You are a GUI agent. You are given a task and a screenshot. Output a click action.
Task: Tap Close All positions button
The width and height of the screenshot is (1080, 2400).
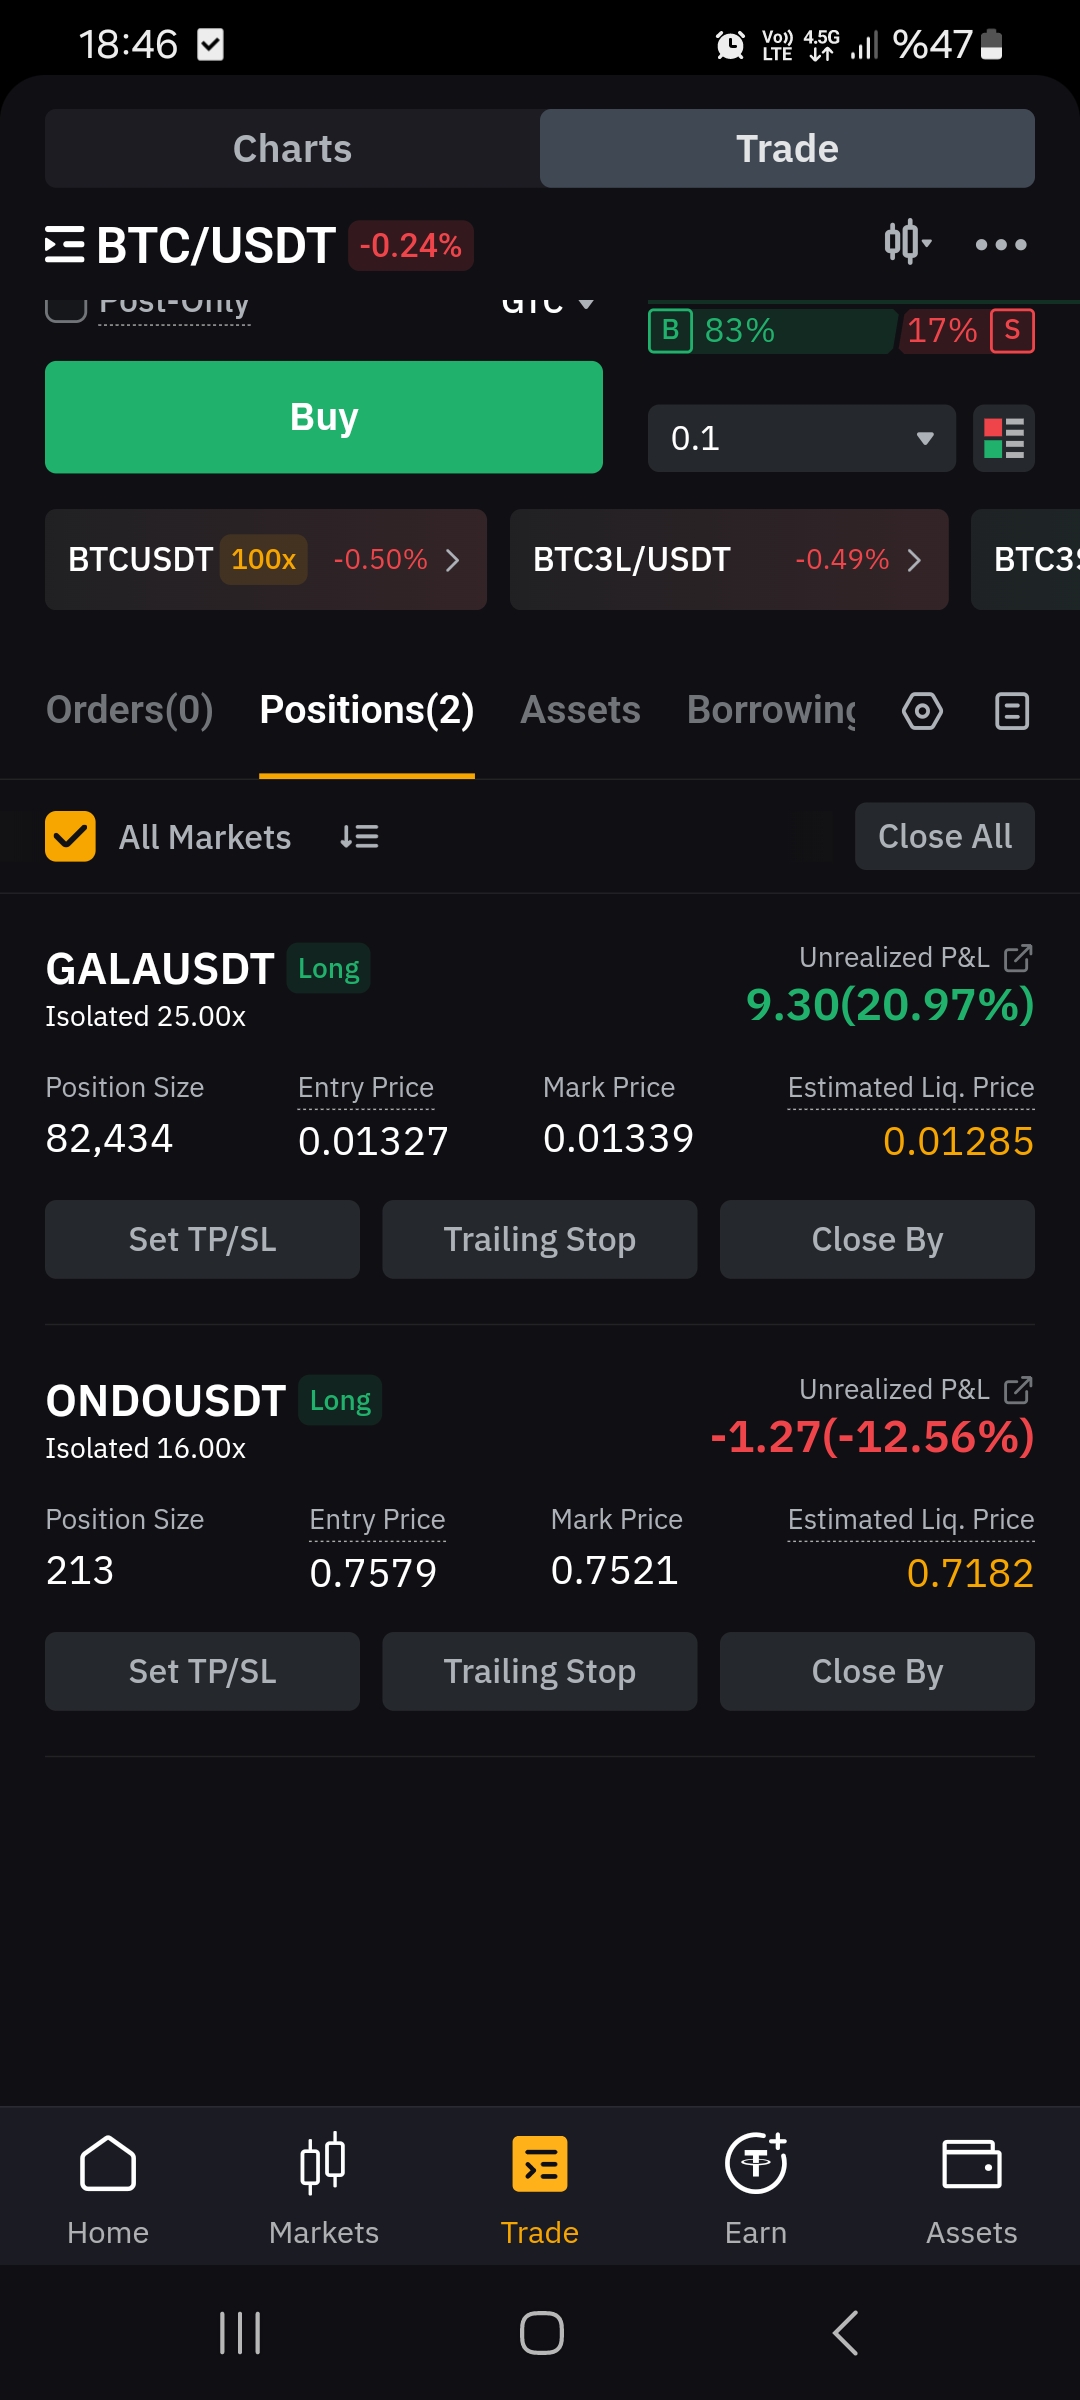[945, 836]
